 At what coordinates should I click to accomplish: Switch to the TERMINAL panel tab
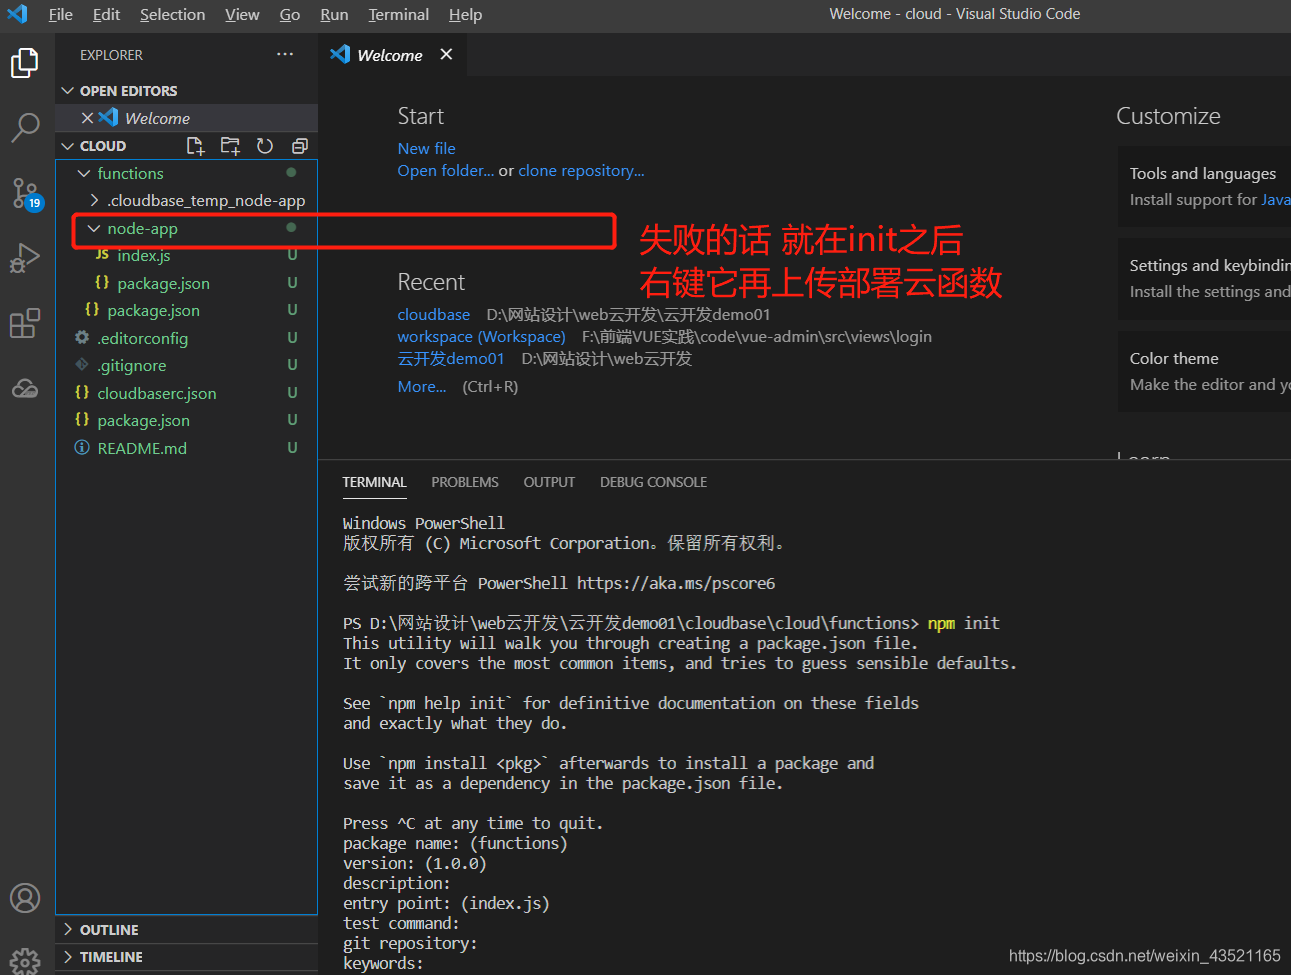[374, 482]
